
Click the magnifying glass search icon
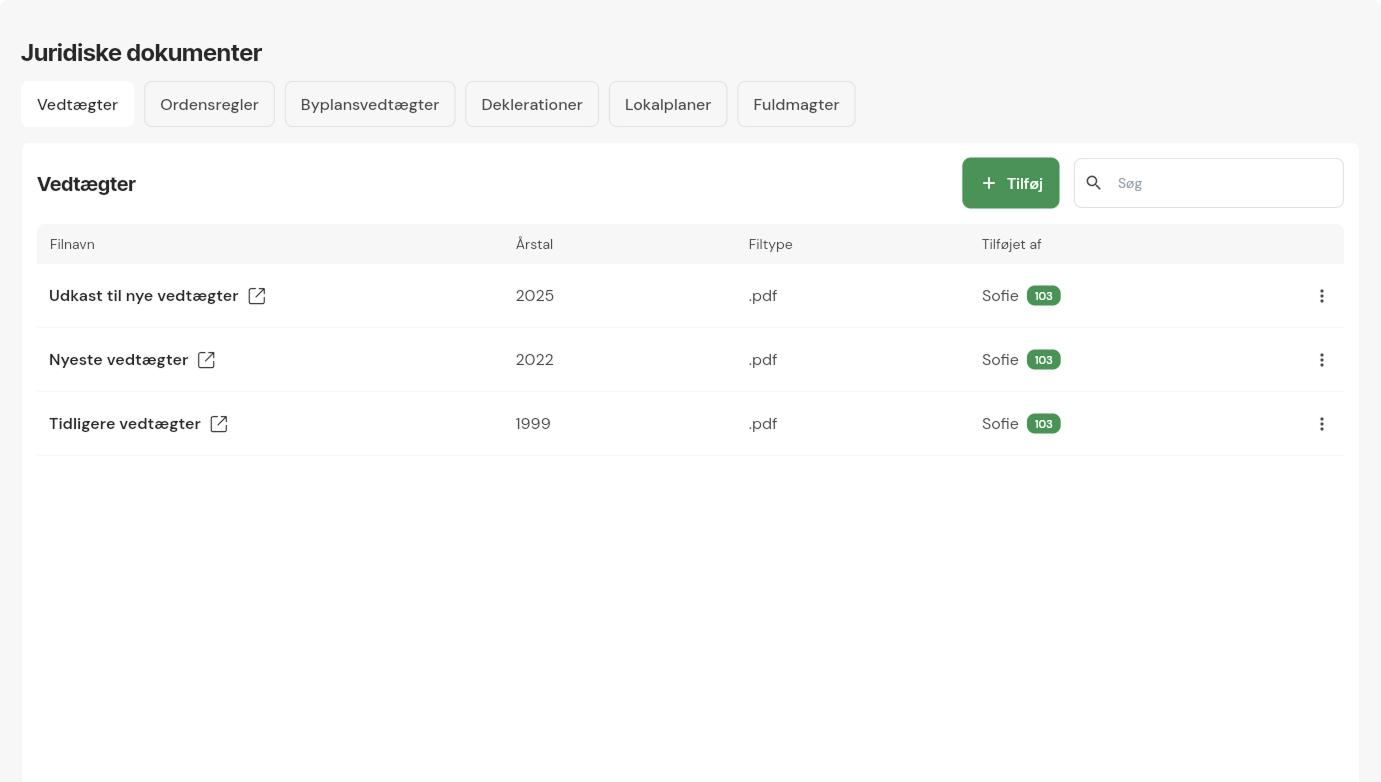point(1094,183)
